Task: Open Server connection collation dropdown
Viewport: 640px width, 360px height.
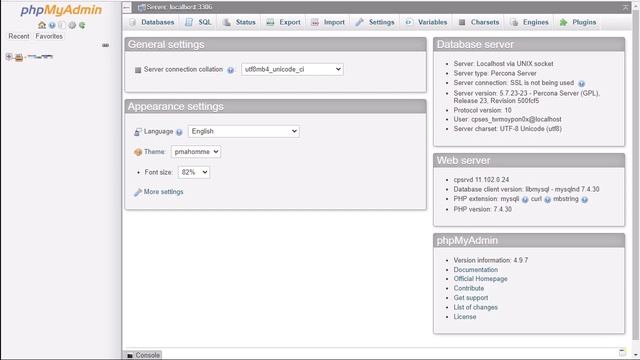Action: 292,69
